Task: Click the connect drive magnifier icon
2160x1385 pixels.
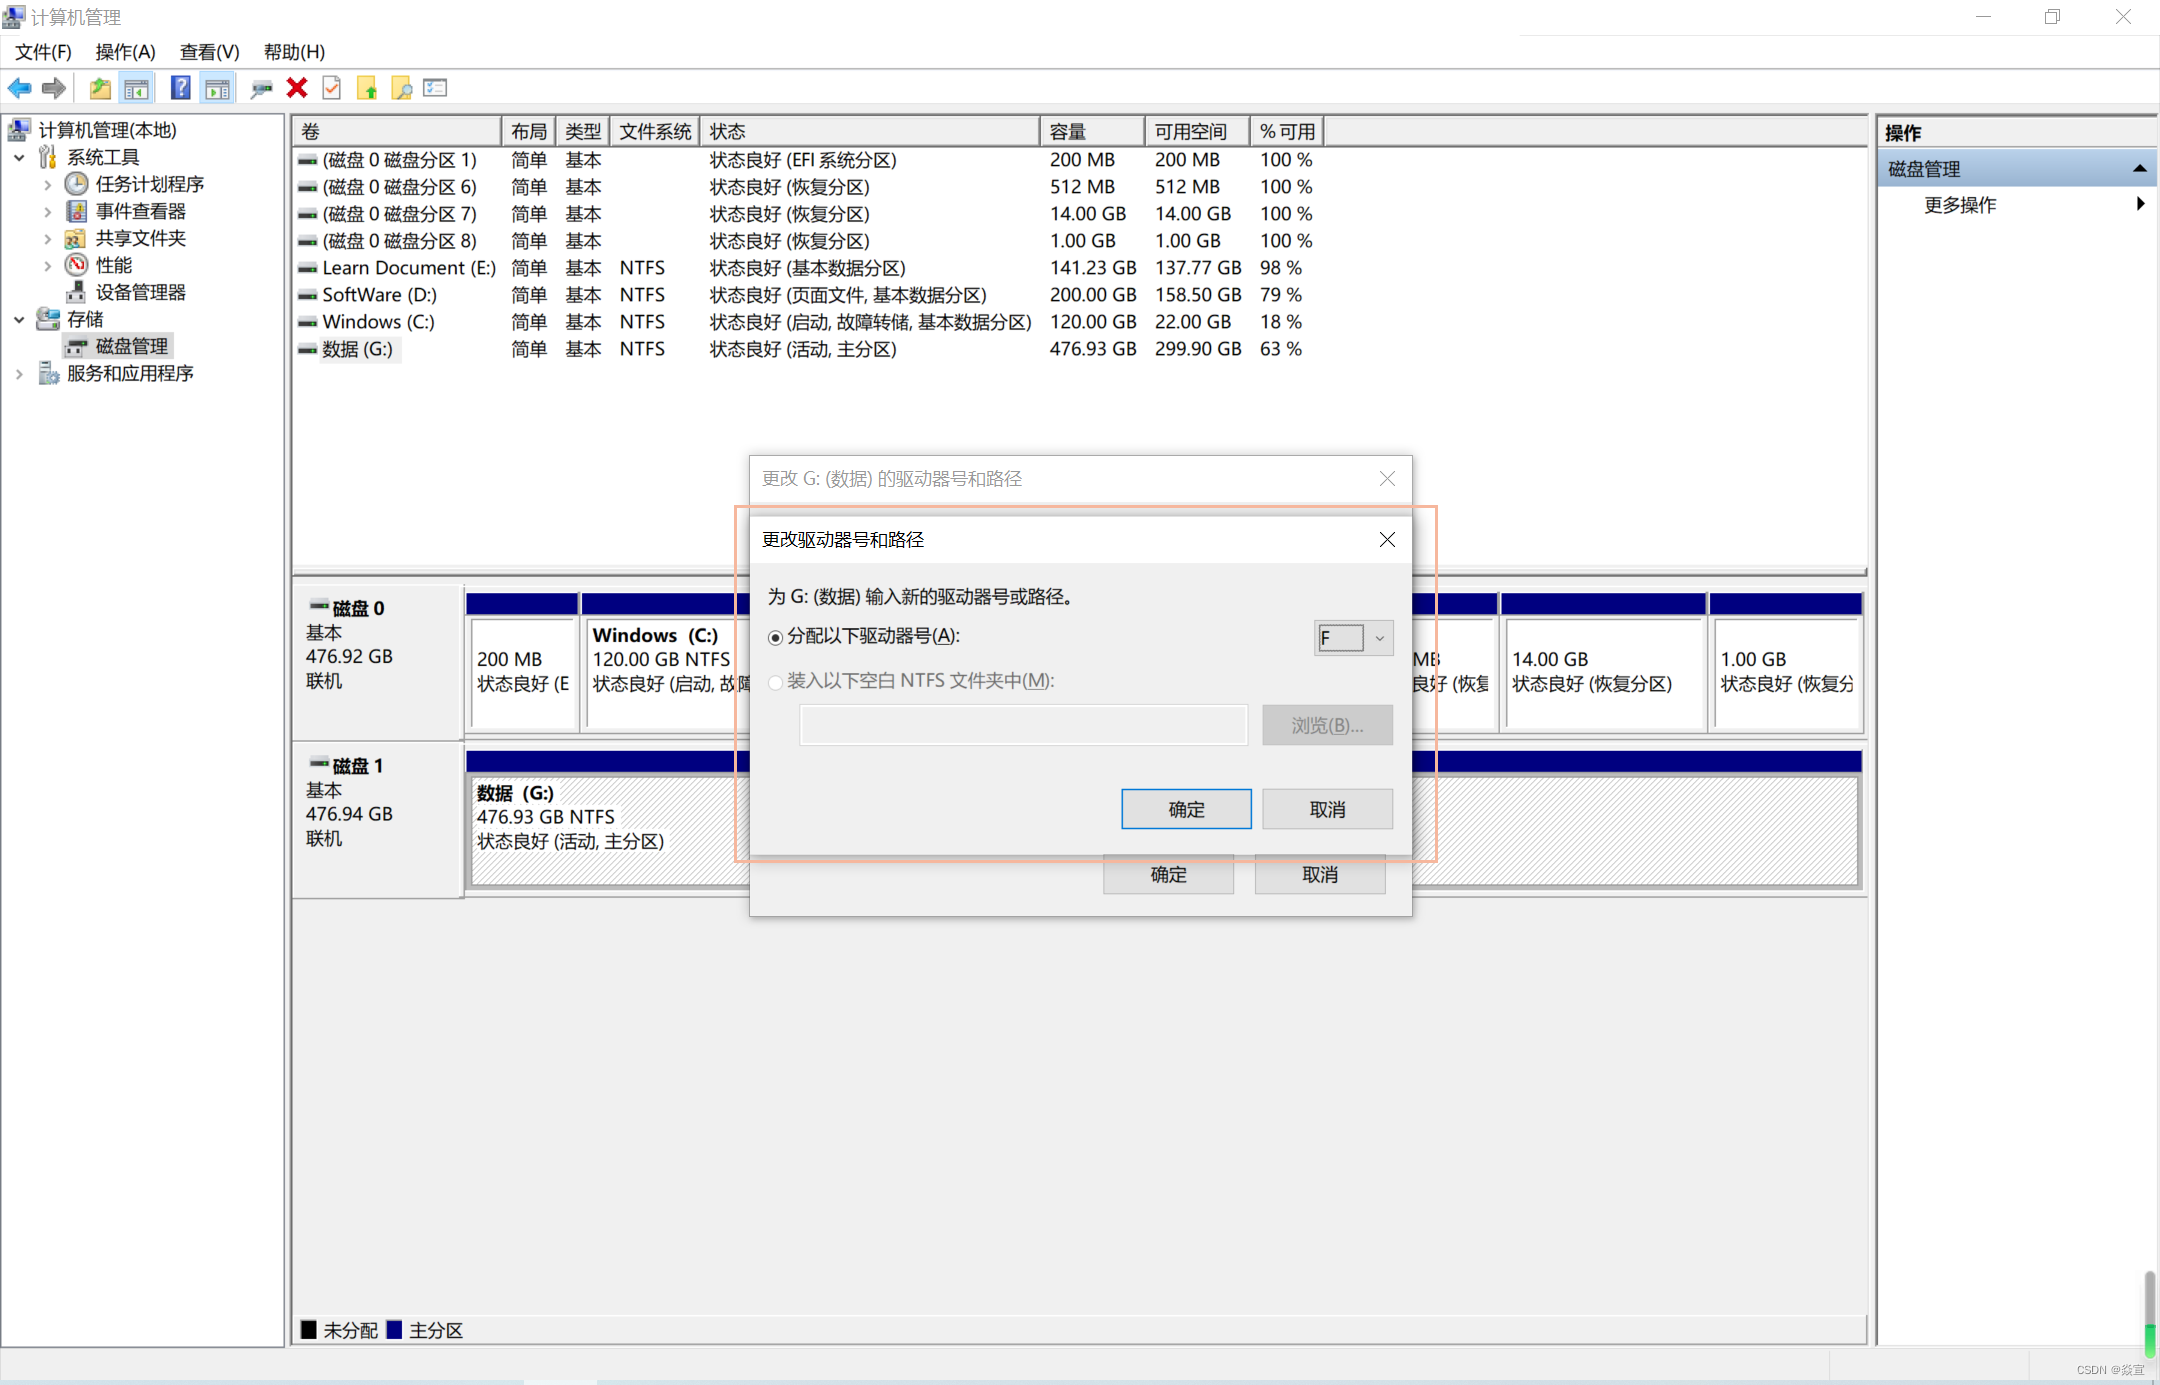Action: click(x=261, y=88)
